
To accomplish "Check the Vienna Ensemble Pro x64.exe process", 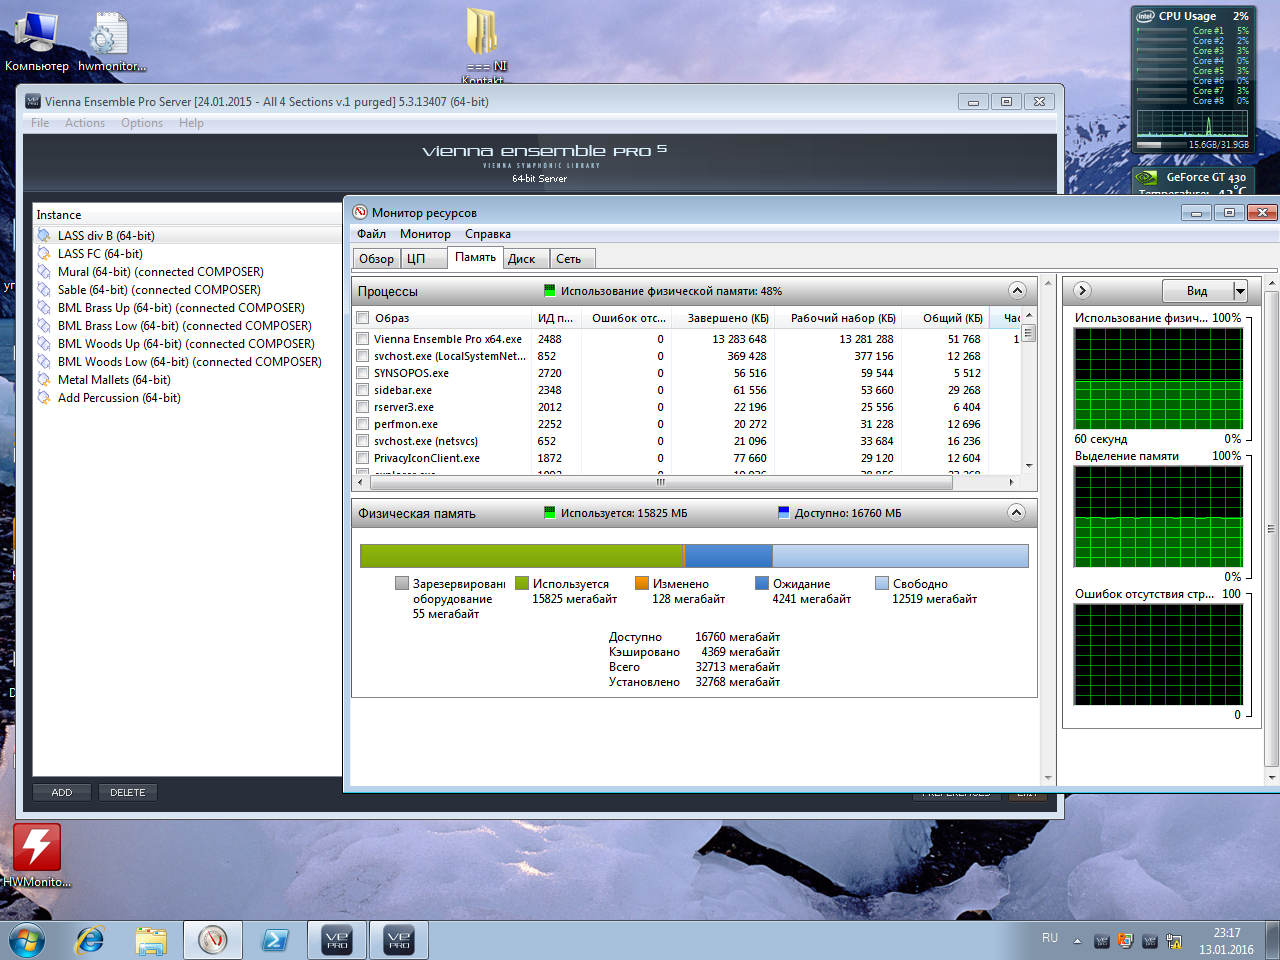I will pos(363,339).
